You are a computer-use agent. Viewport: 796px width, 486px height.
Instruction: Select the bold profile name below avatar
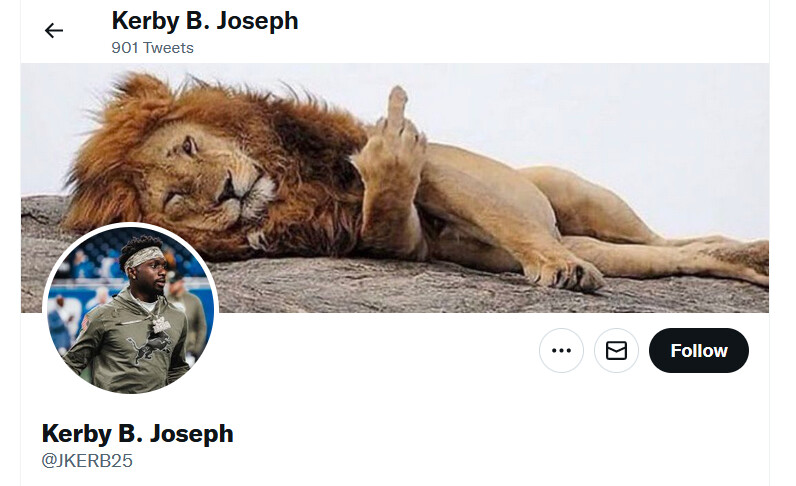point(138,434)
